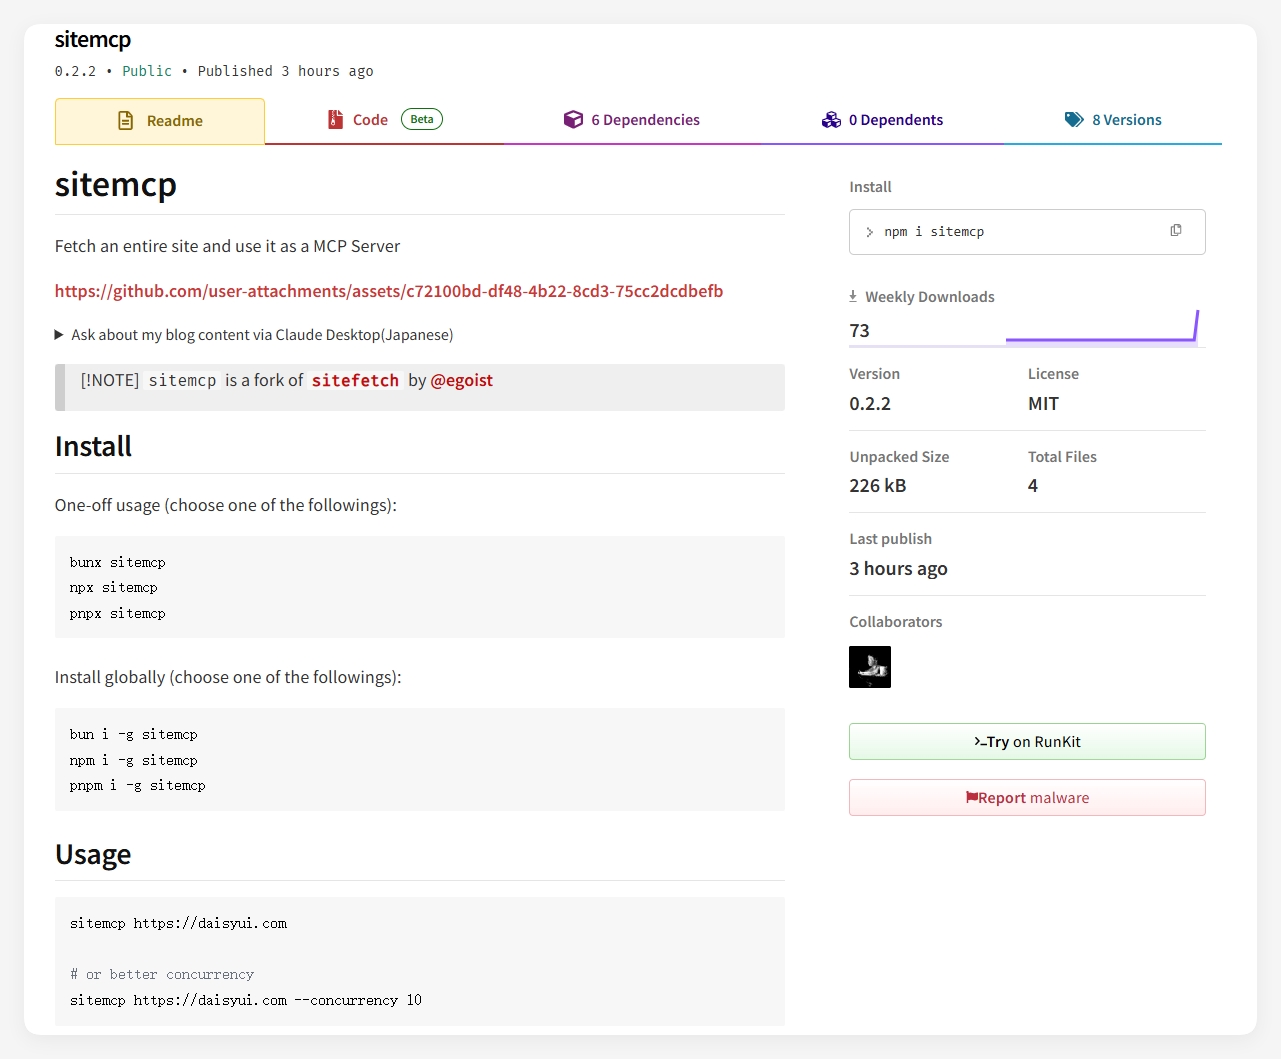Viewport: 1281px width, 1059px height.
Task: Click the 'npm i -g sitemcp' line
Action: coord(134,761)
